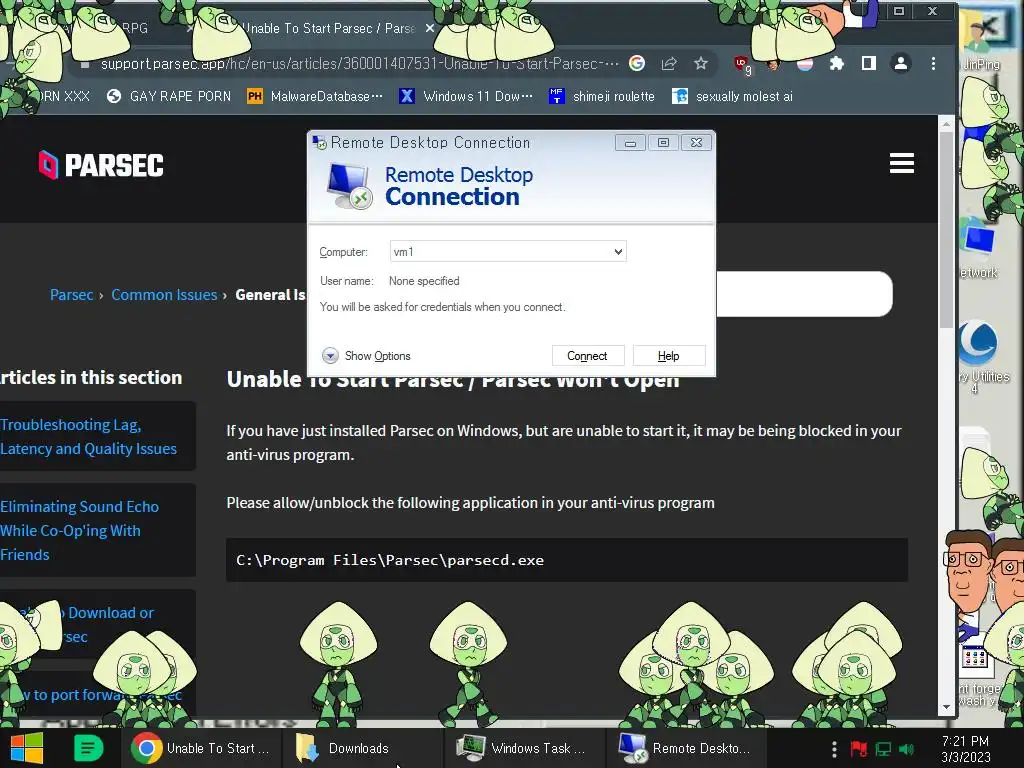Open the Common Issues breadcrumb link
The image size is (1024, 768).
[x=164, y=295]
